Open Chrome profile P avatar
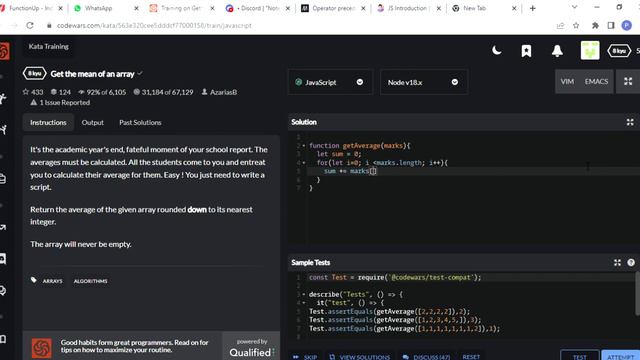 [627, 25]
